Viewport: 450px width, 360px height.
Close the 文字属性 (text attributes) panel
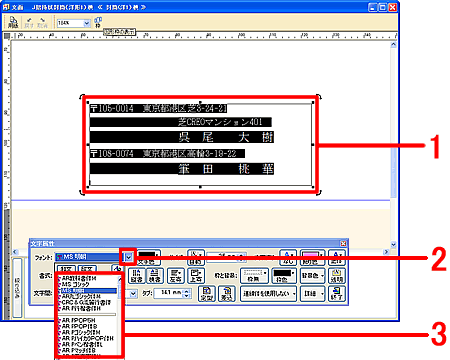[343, 243]
